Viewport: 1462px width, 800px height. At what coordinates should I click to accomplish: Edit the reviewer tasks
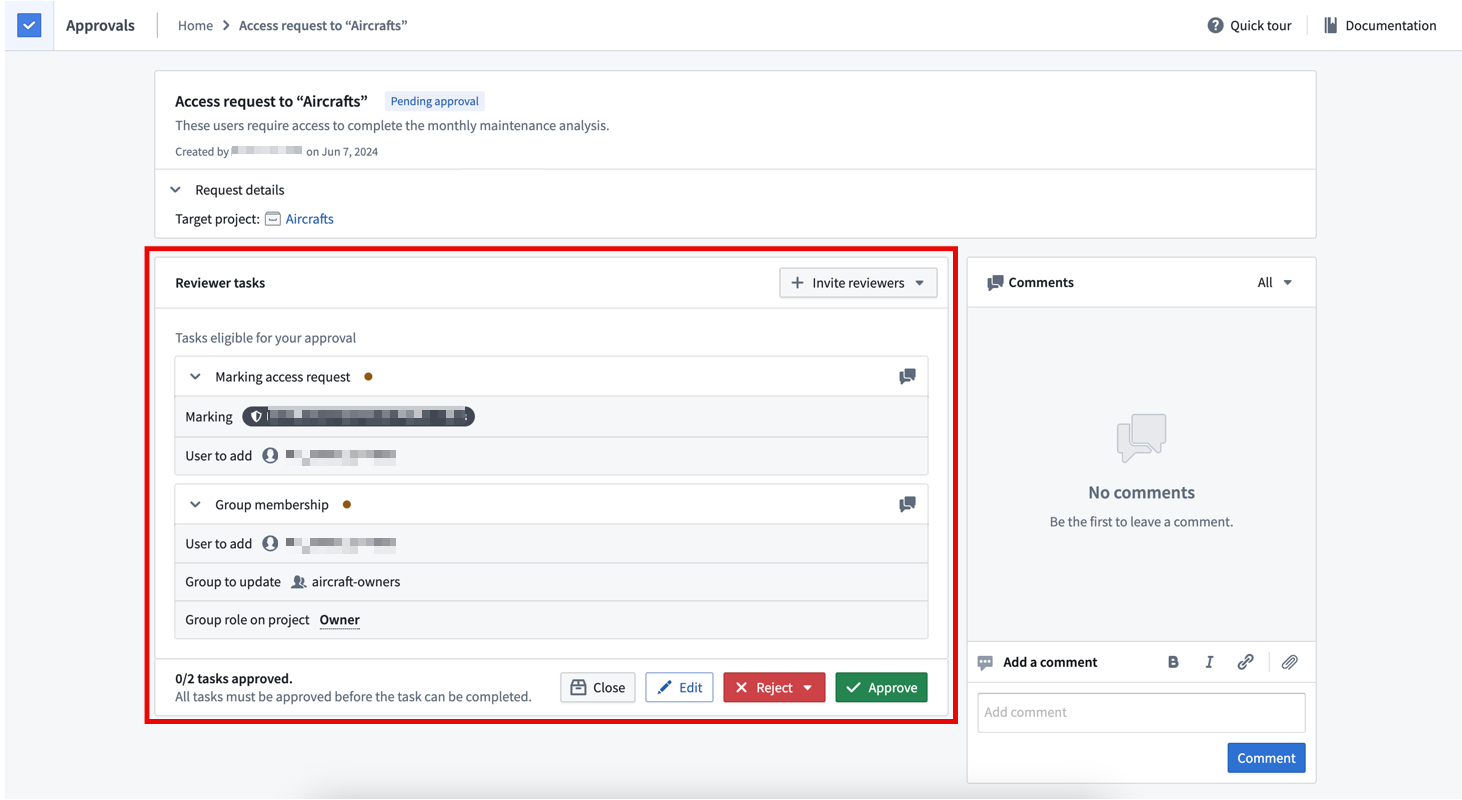pos(679,688)
